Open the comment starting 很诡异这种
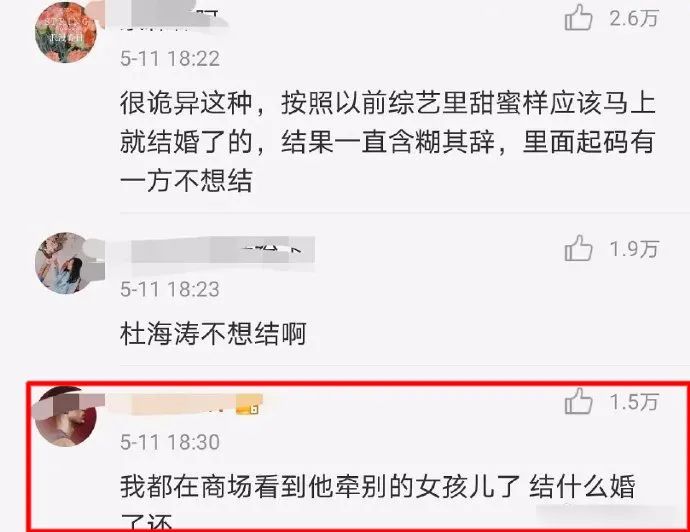Image resolution: width=690 pixels, height=532 pixels. pyautogui.click(x=388, y=142)
